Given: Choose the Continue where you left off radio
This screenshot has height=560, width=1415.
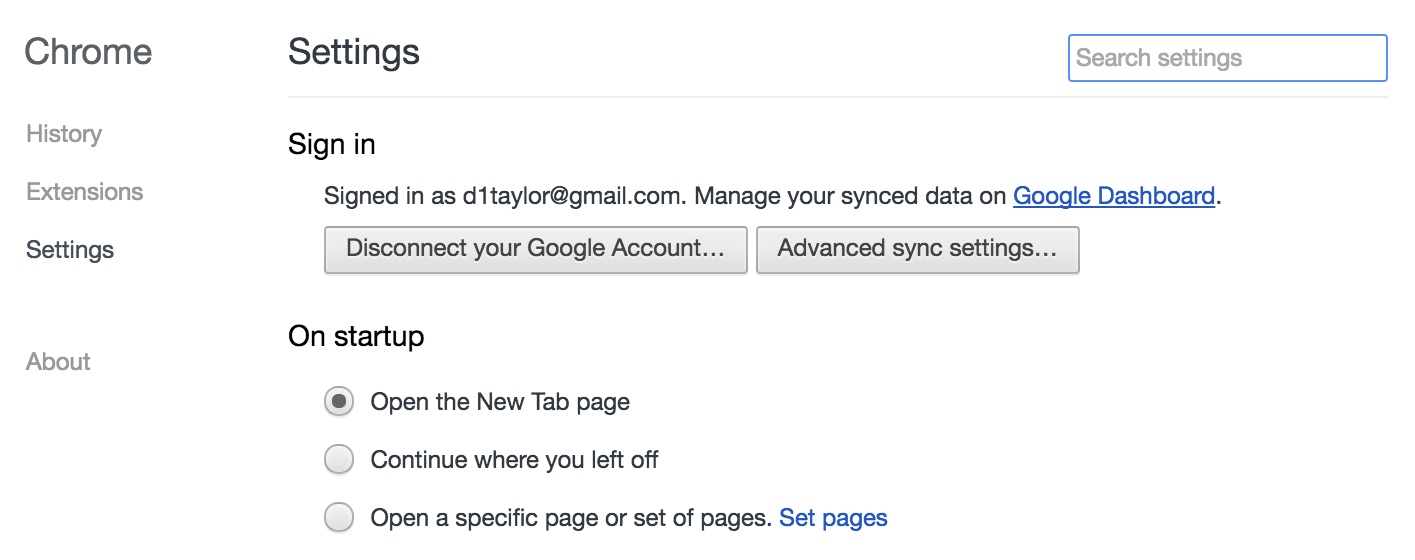Looking at the screenshot, I should click(340, 460).
